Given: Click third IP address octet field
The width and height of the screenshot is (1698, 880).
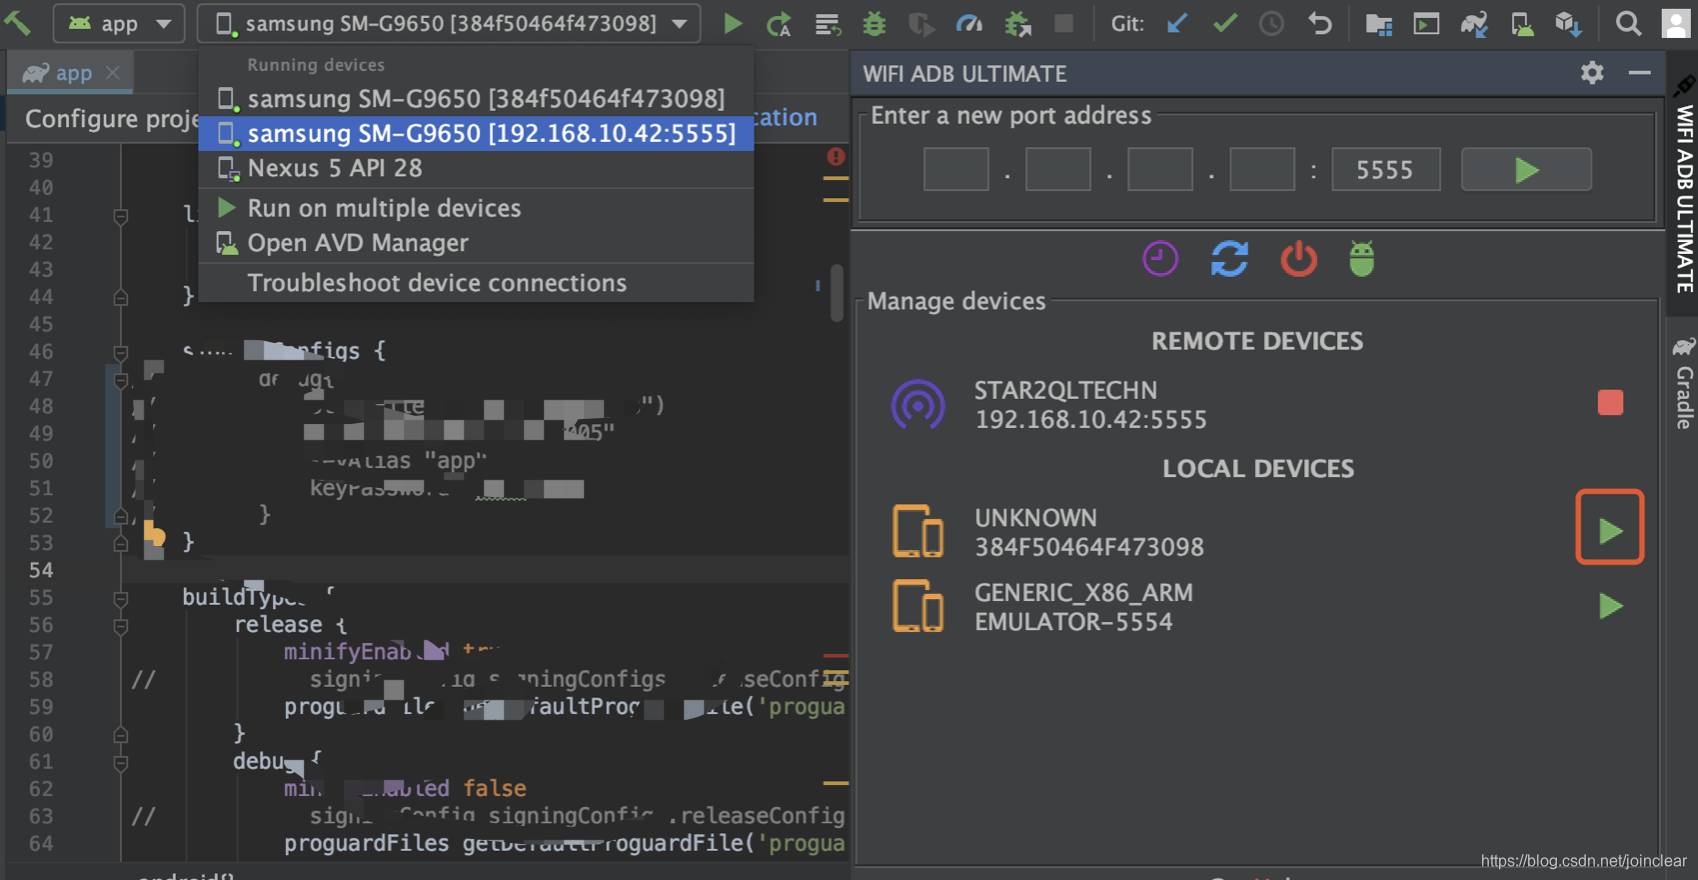Looking at the screenshot, I should [x=1160, y=169].
